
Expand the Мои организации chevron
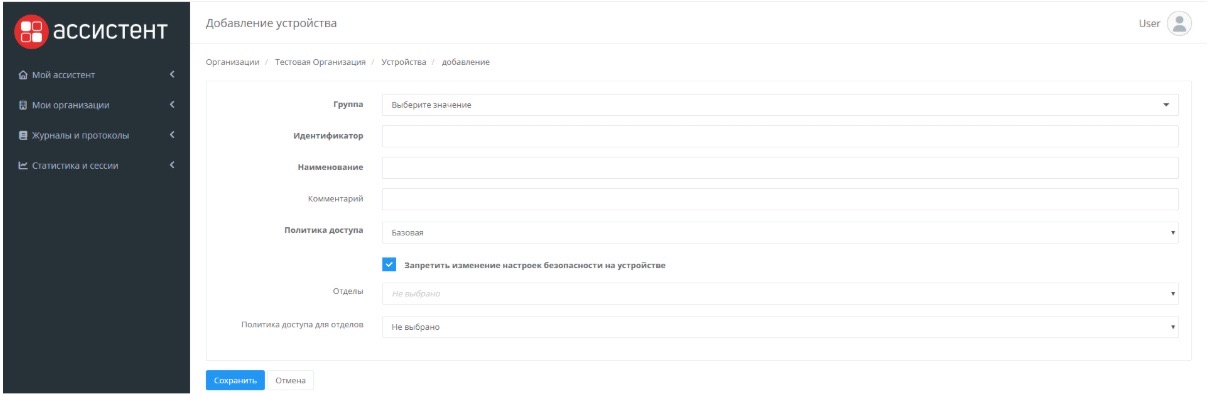point(172,105)
